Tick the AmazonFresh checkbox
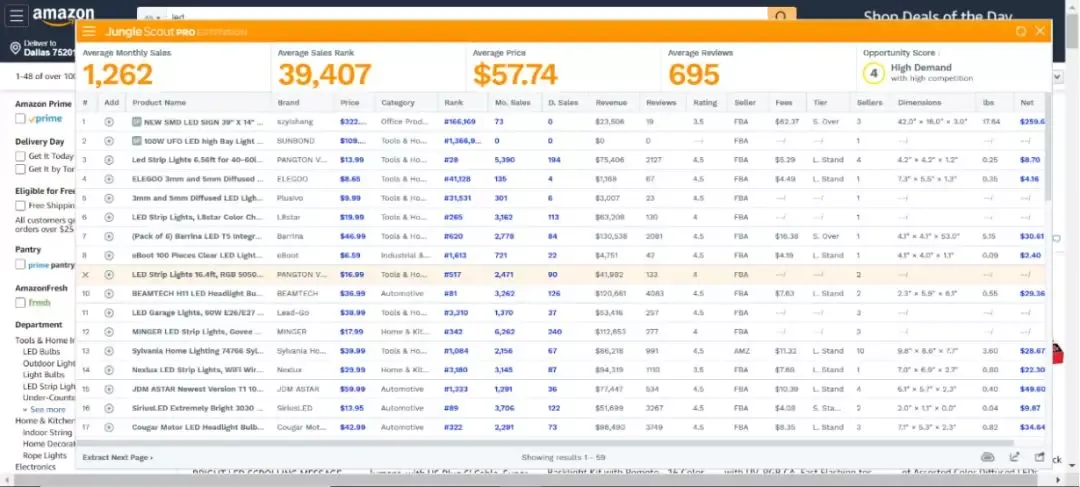The width and height of the screenshot is (1080, 487). (x=20, y=302)
